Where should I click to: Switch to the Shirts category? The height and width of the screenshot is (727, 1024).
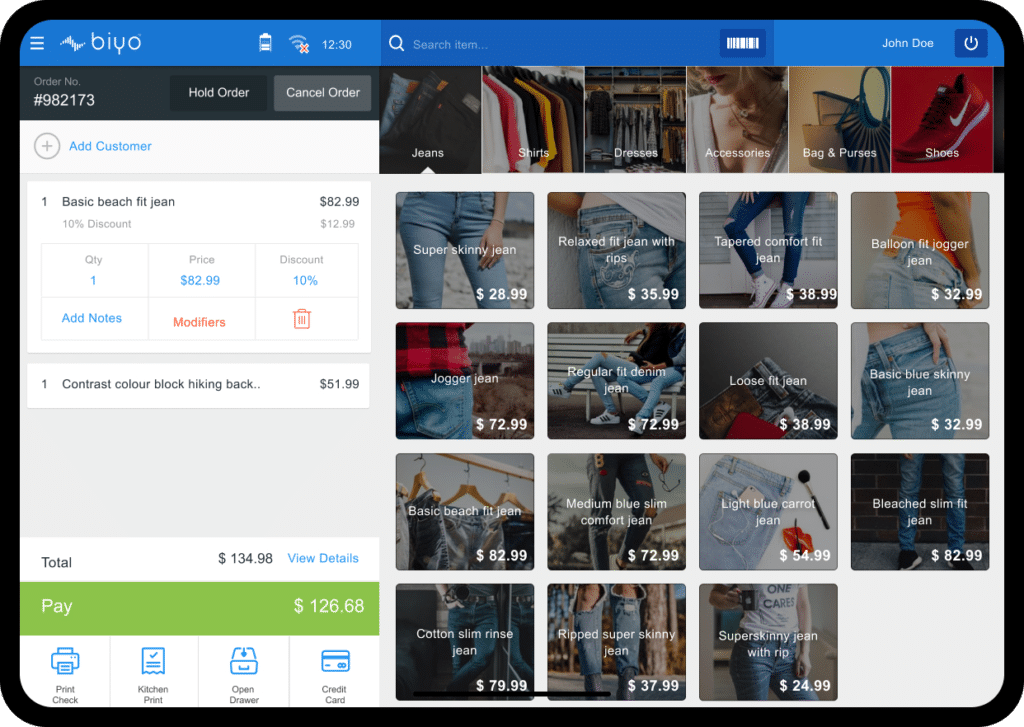pos(533,118)
